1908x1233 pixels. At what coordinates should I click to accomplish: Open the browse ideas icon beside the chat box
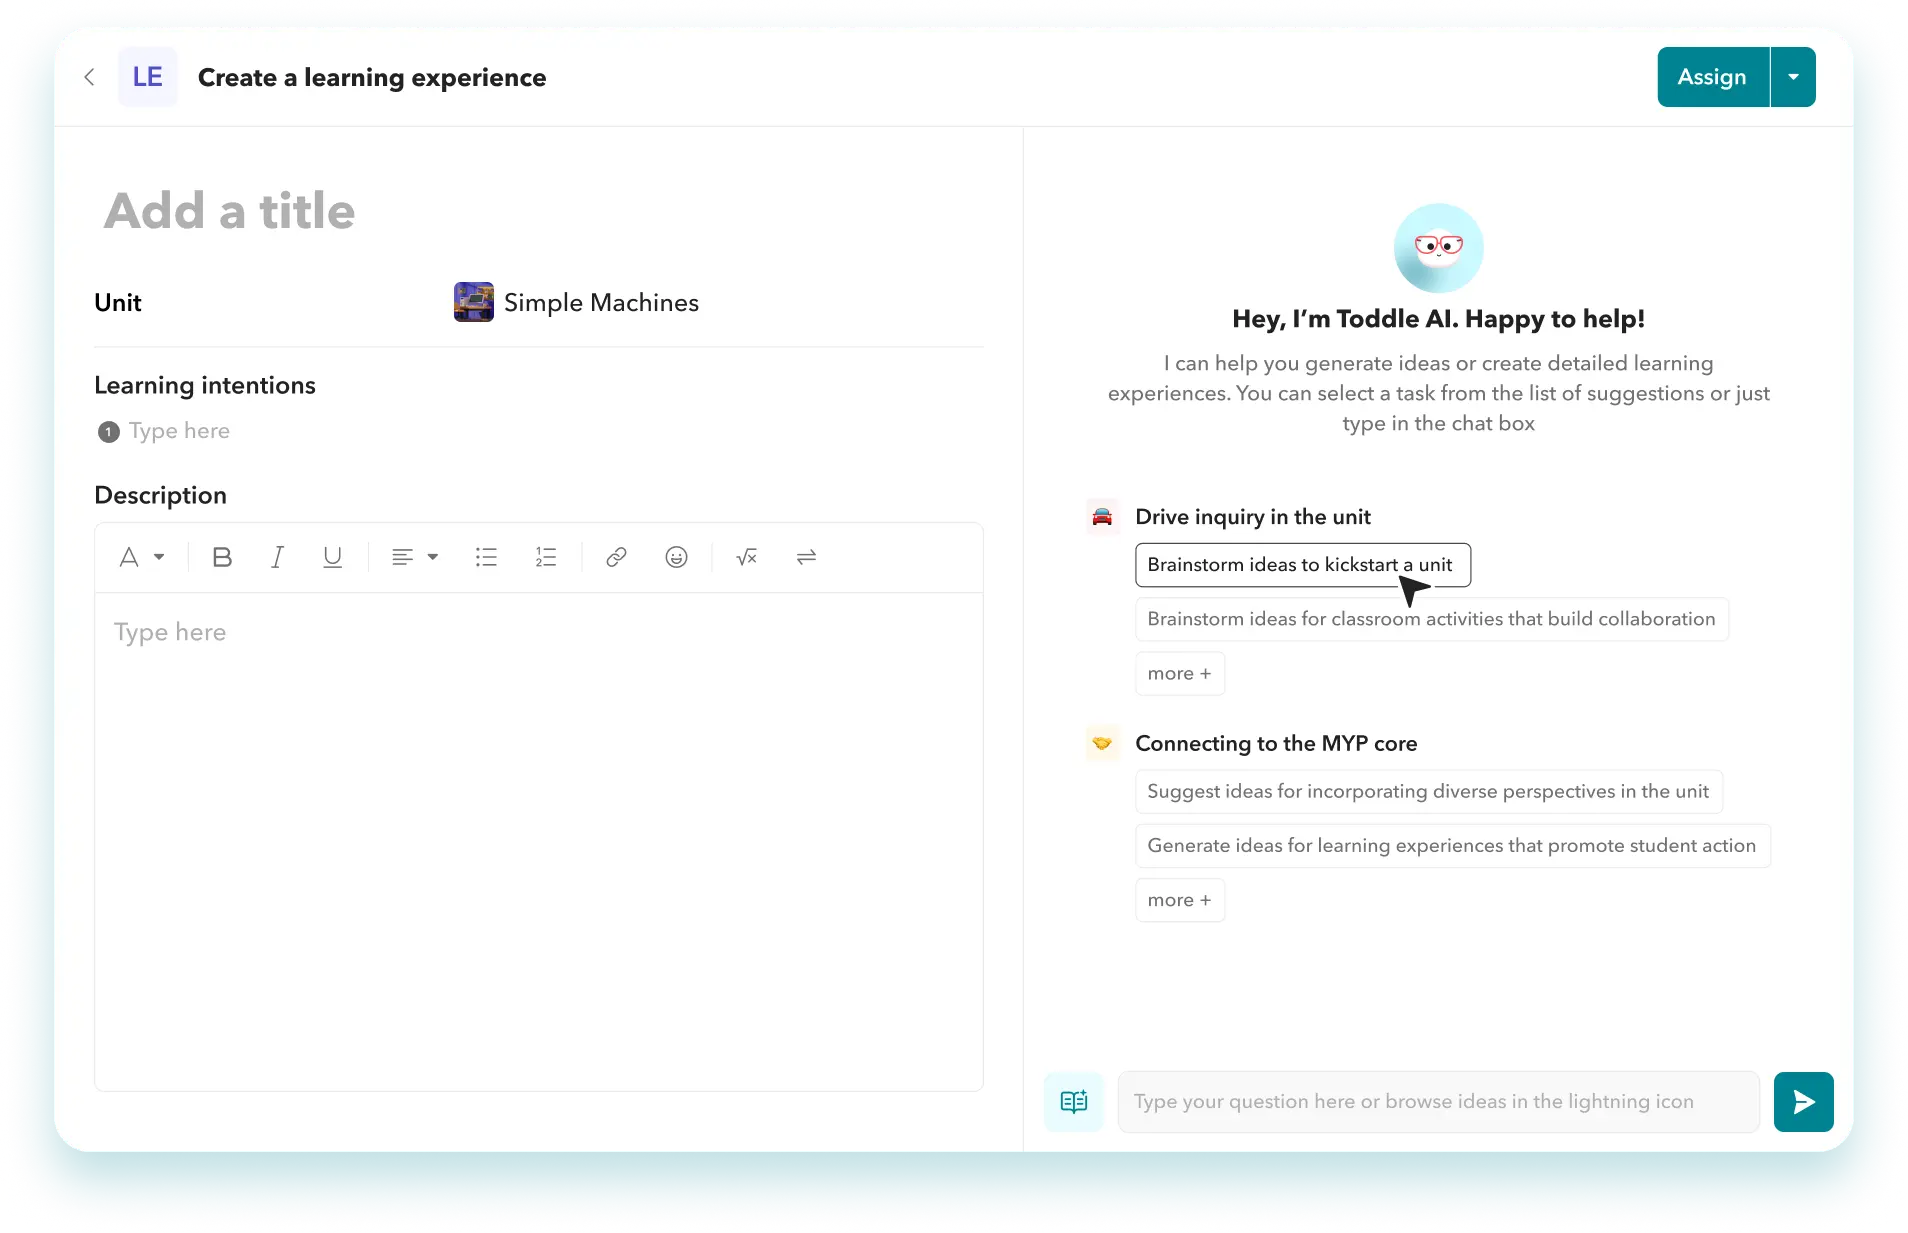[1073, 1101]
